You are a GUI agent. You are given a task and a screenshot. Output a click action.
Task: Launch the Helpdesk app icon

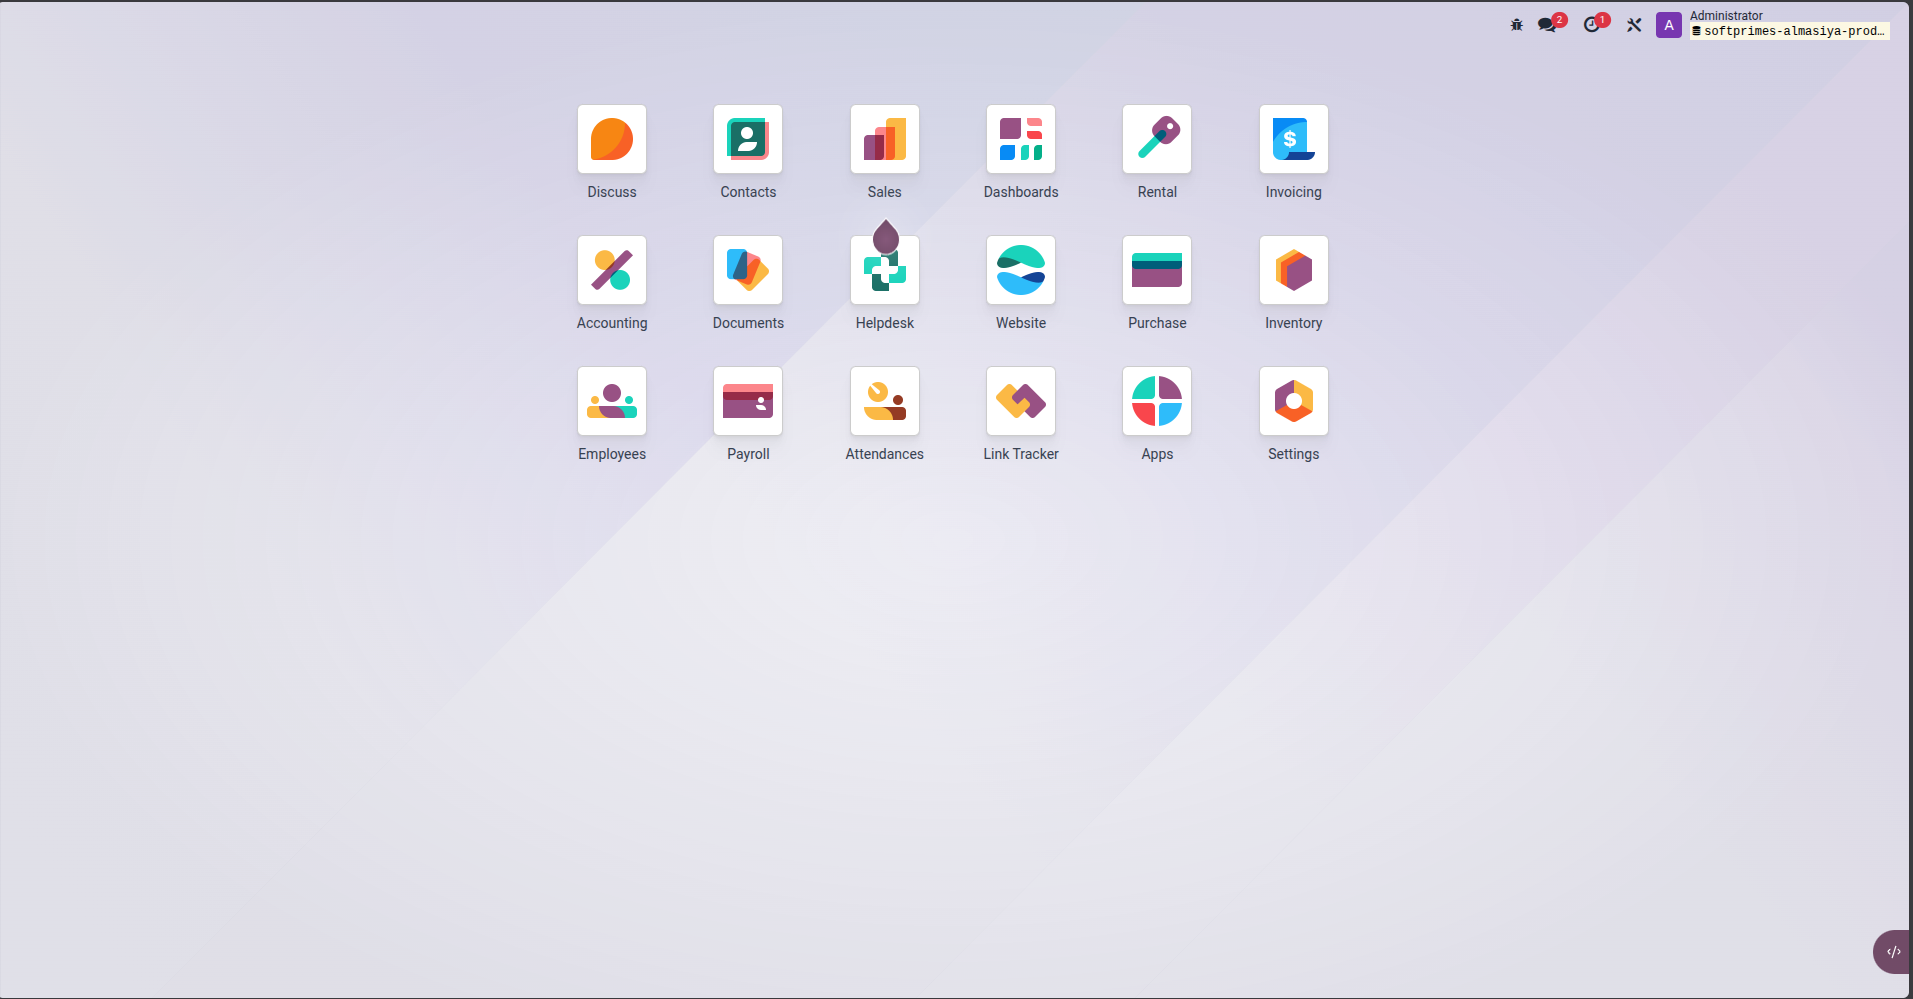click(885, 270)
